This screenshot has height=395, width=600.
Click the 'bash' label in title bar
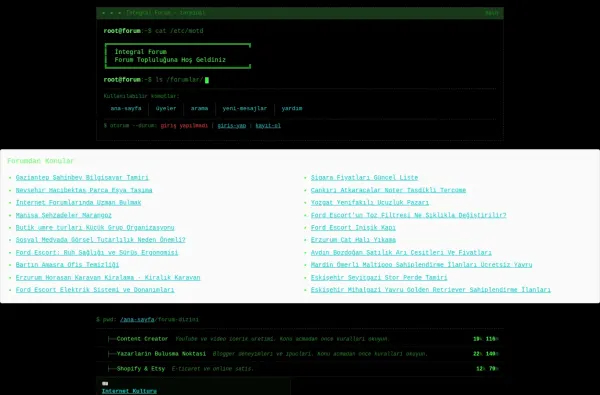(492, 13)
